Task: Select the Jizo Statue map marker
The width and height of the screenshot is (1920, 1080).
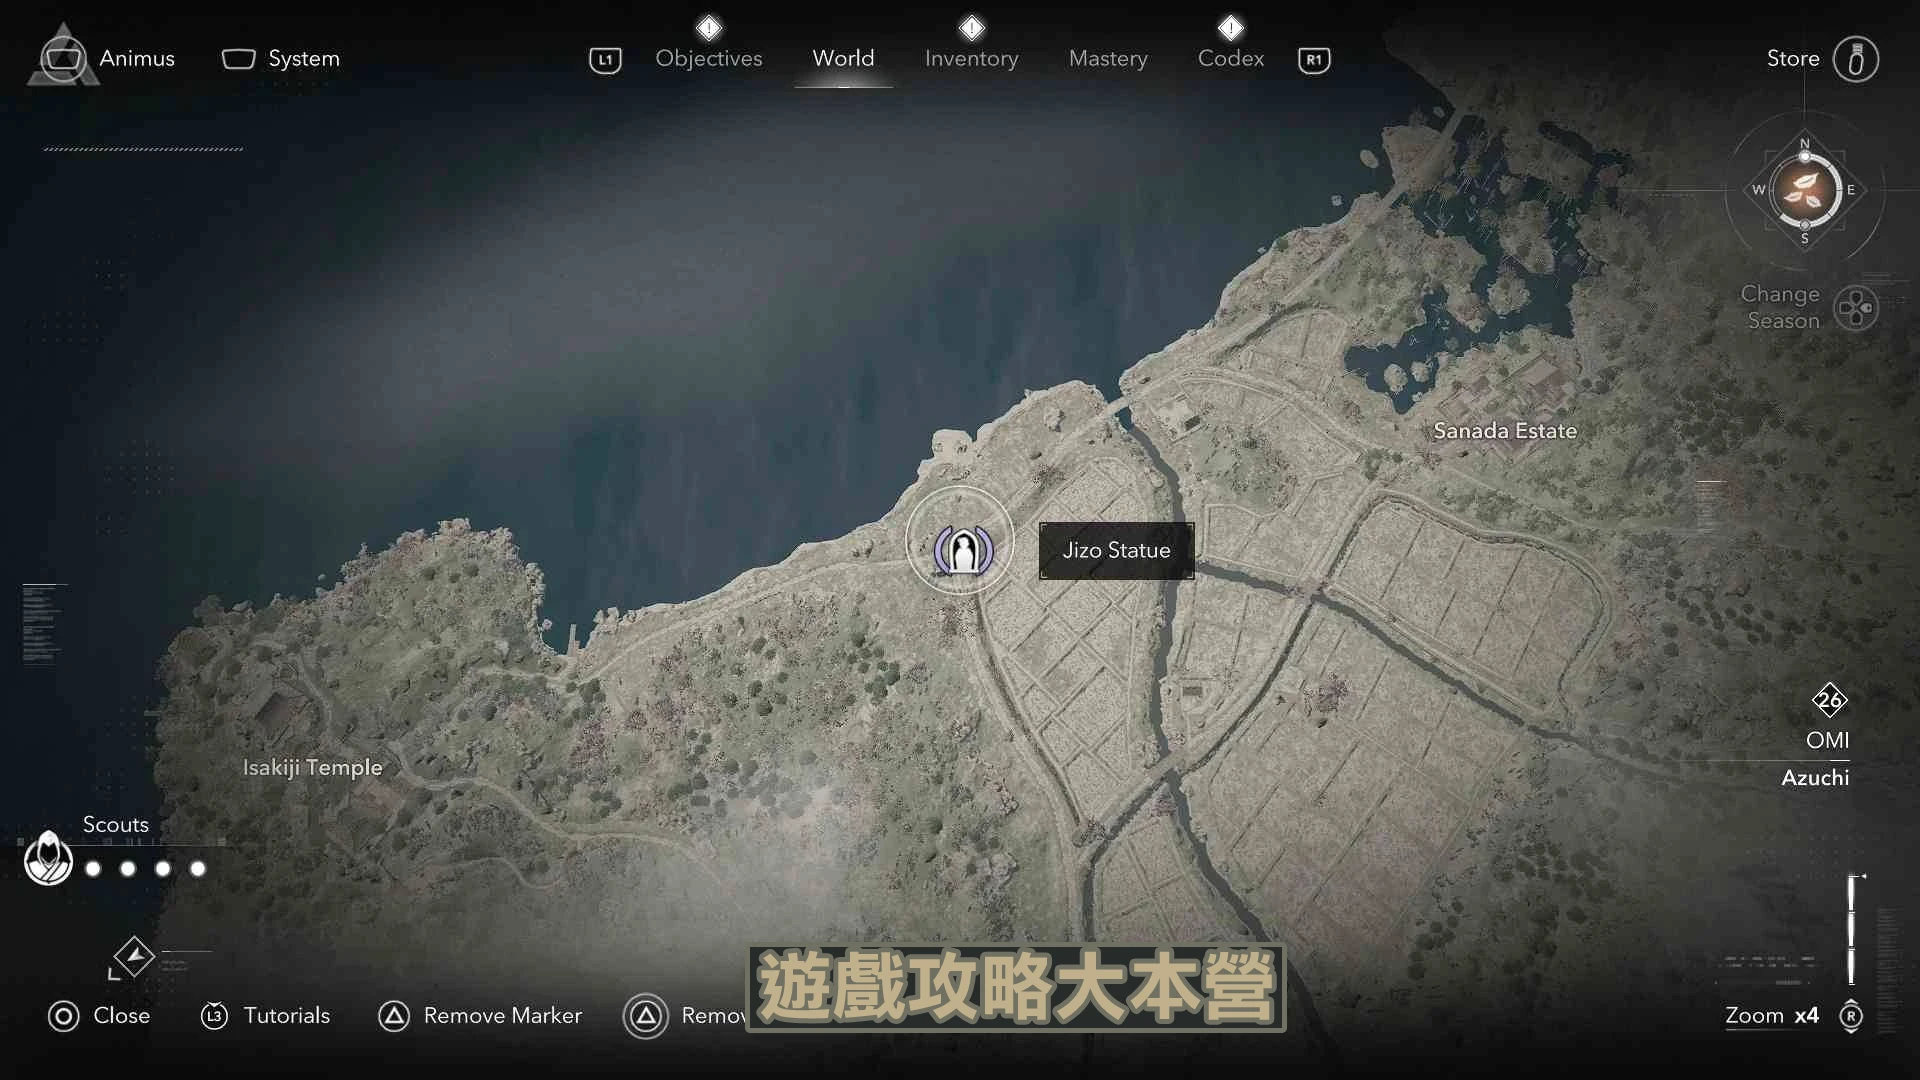Action: coord(962,551)
